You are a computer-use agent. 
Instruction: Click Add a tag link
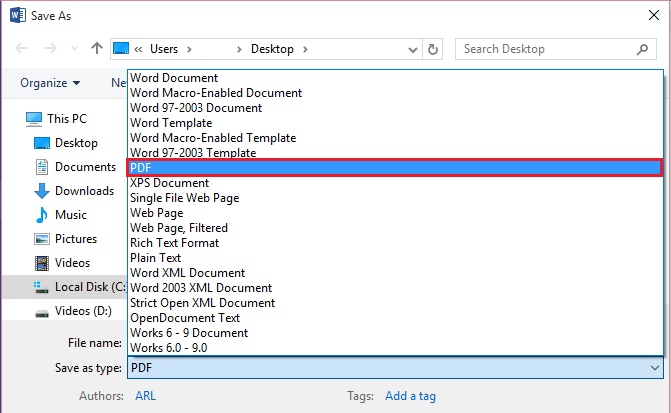(410, 396)
